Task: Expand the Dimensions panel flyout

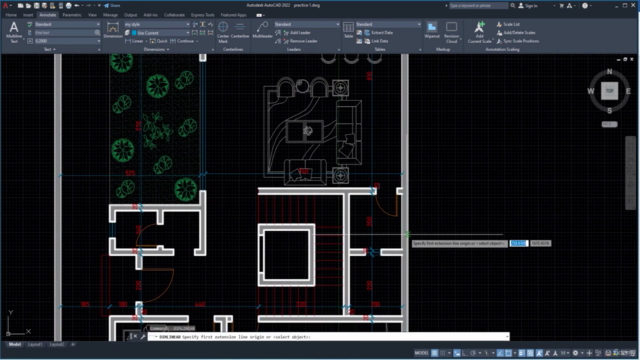Action: [x=156, y=49]
